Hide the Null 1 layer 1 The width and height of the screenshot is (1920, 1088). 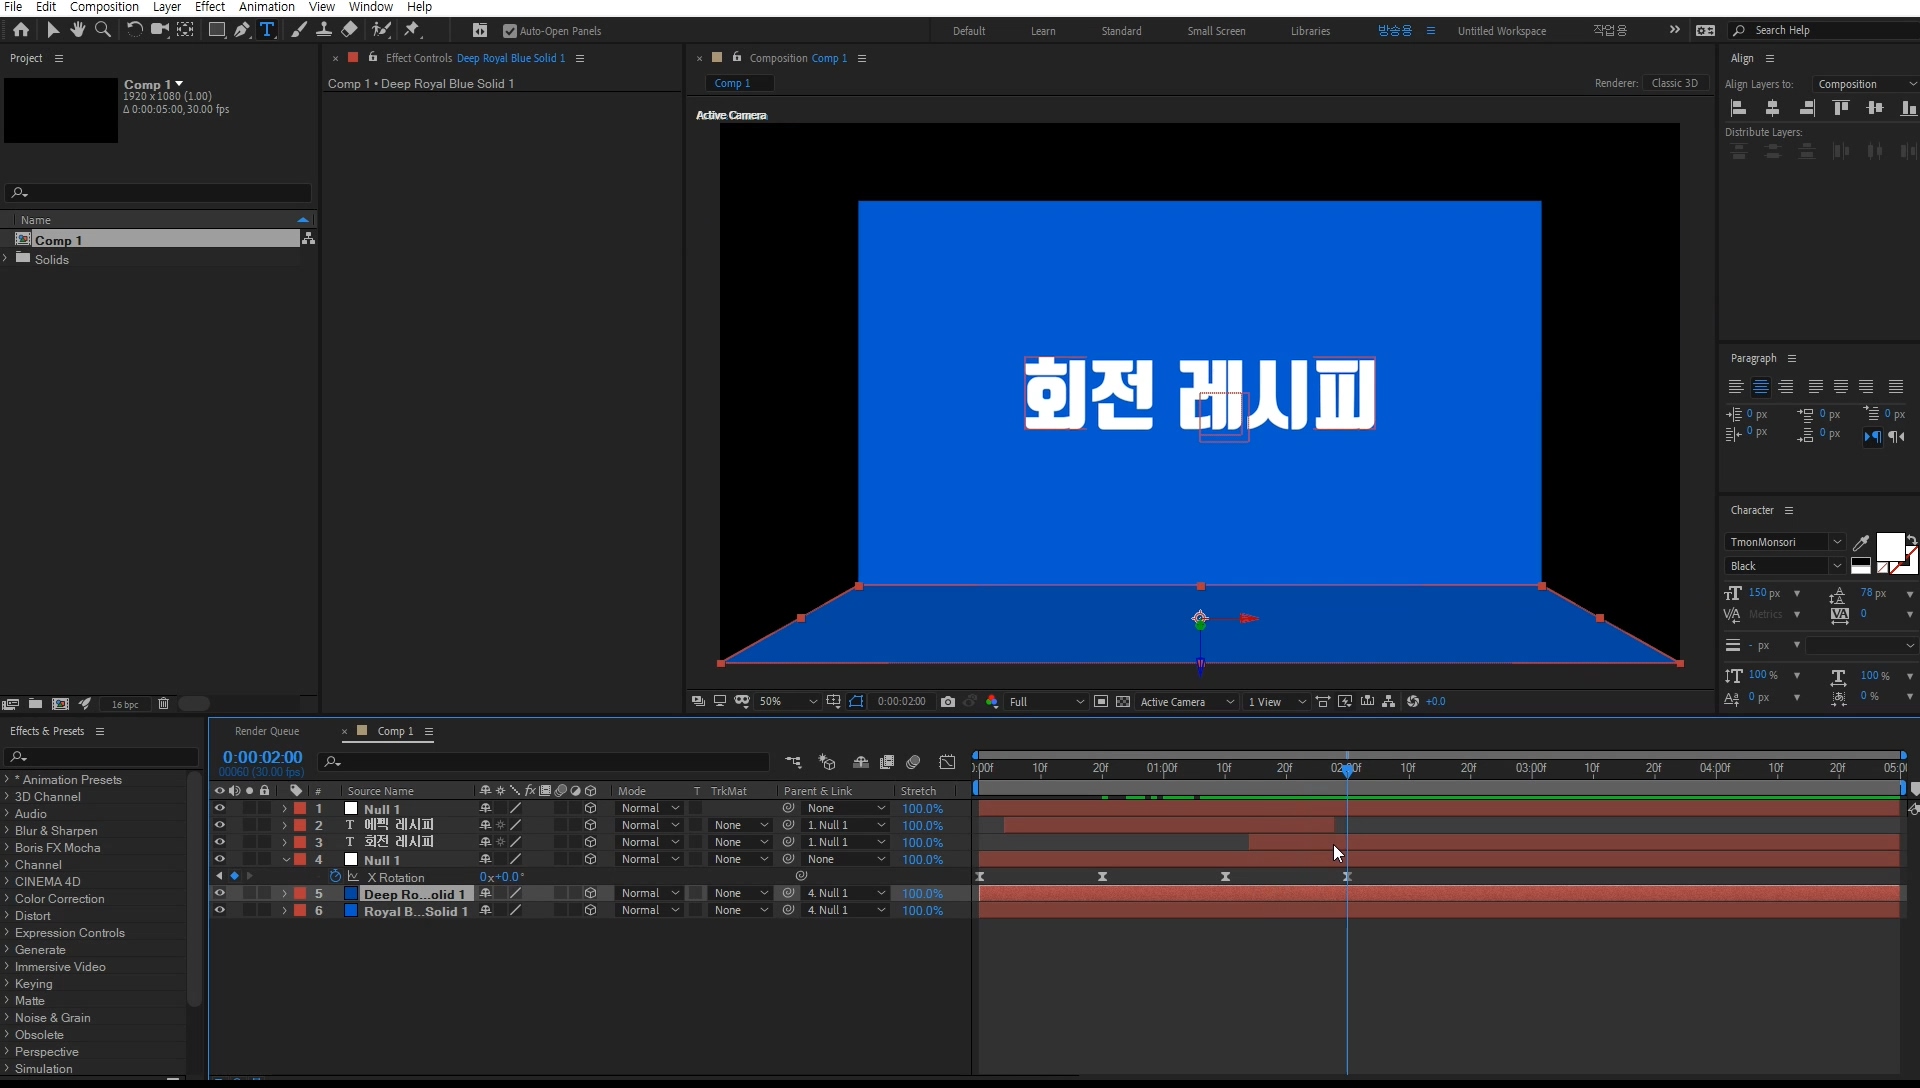coord(219,808)
